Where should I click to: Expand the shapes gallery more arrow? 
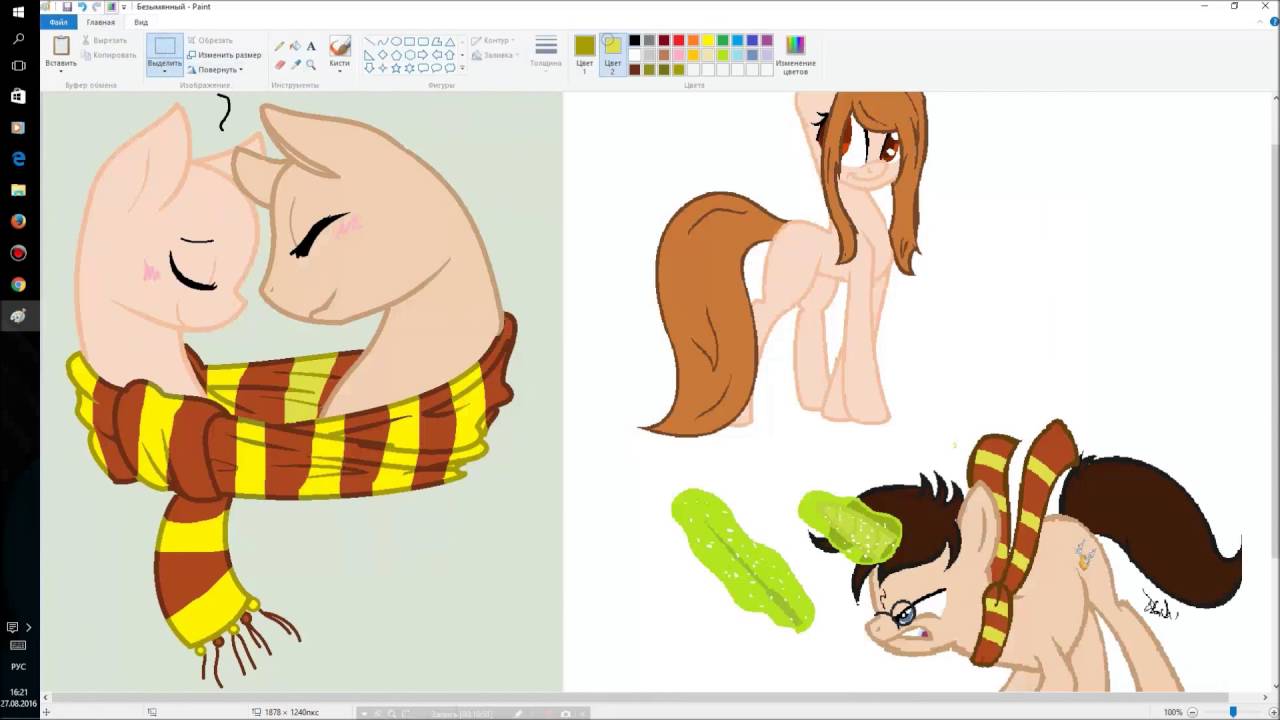coord(462,68)
